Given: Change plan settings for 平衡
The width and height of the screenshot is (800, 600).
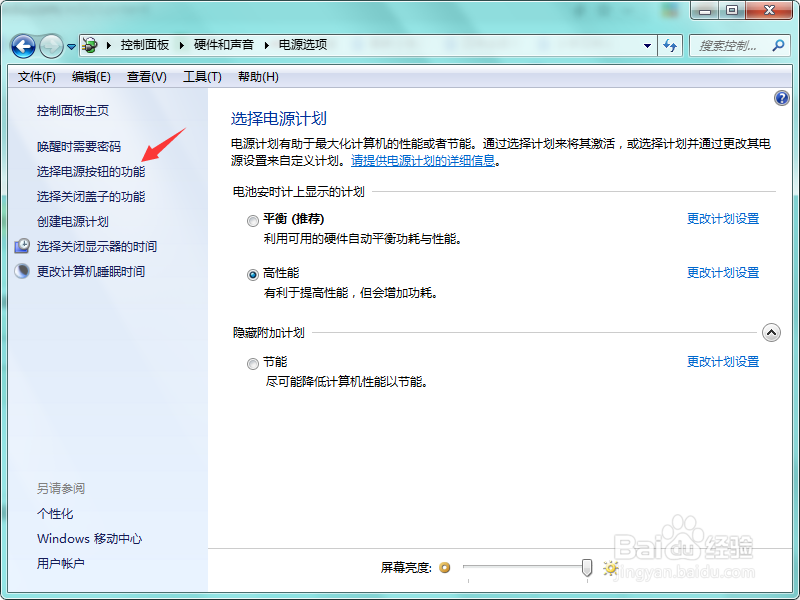Looking at the screenshot, I should (723, 219).
